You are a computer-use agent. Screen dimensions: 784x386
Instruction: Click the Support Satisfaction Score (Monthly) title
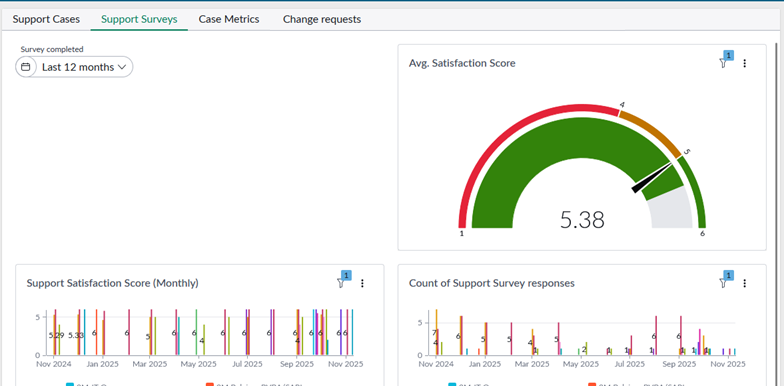[112, 284]
